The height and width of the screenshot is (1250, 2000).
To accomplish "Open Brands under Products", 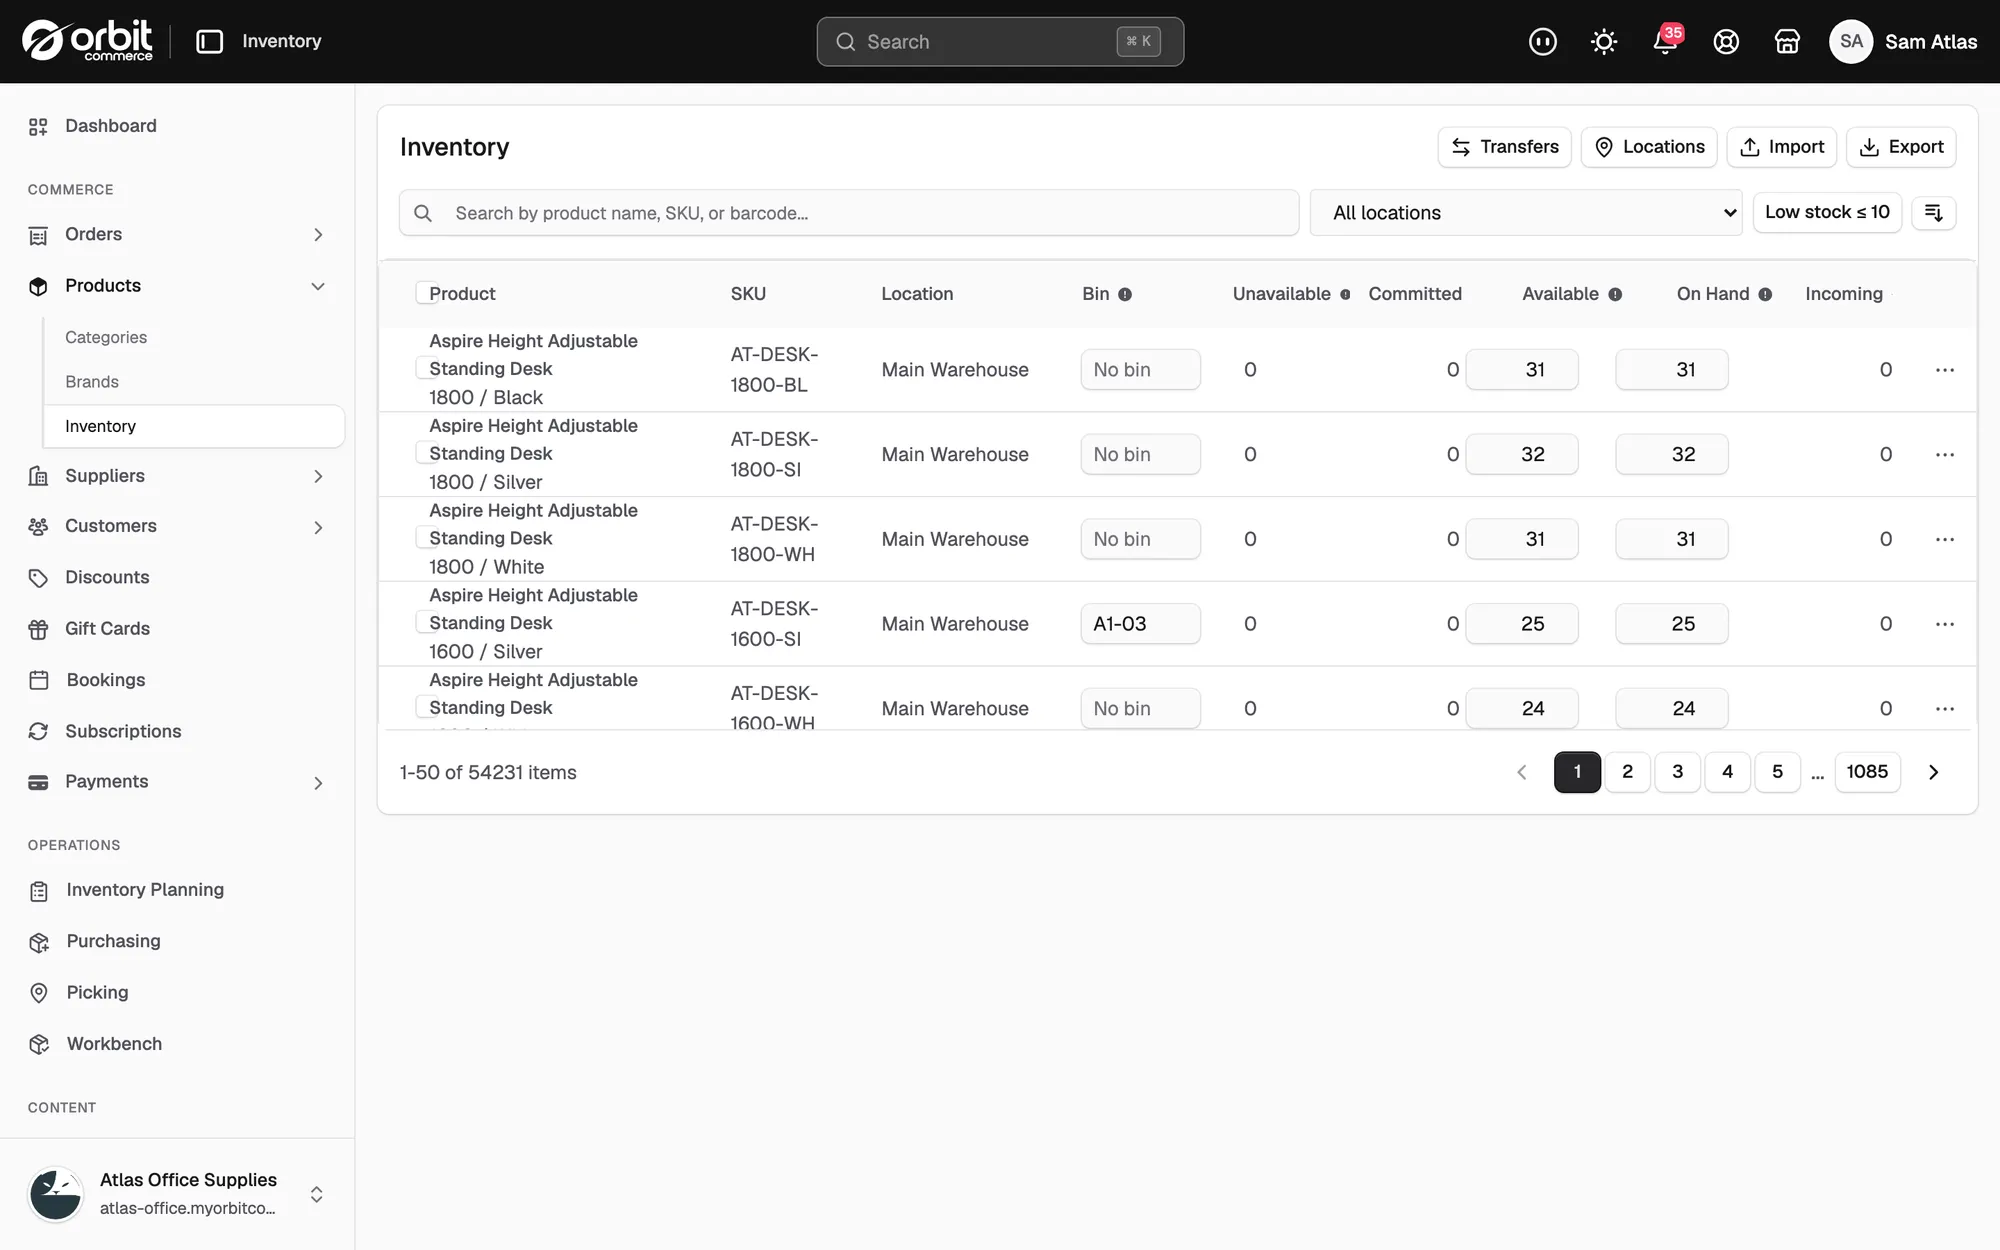I will click(x=92, y=382).
